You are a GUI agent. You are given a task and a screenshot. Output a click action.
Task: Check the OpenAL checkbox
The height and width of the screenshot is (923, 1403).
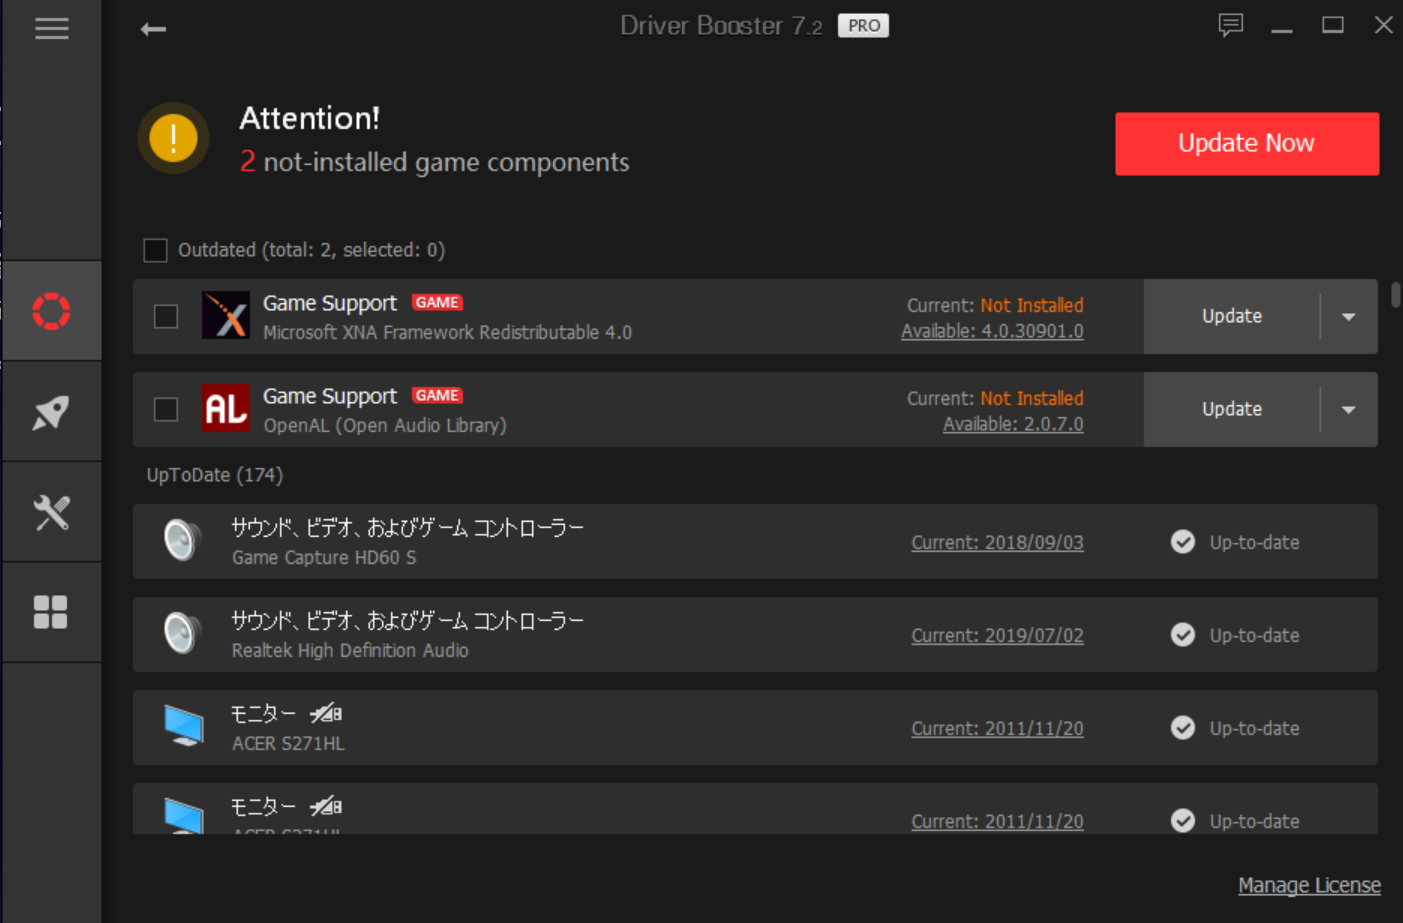(166, 409)
